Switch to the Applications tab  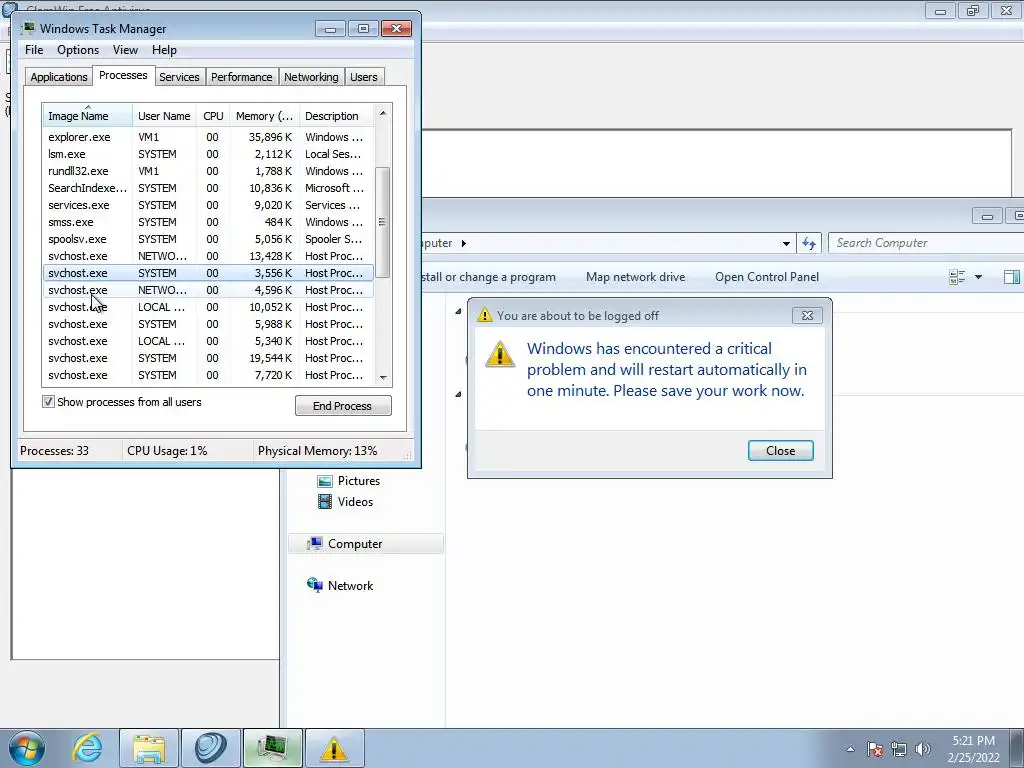coord(59,77)
